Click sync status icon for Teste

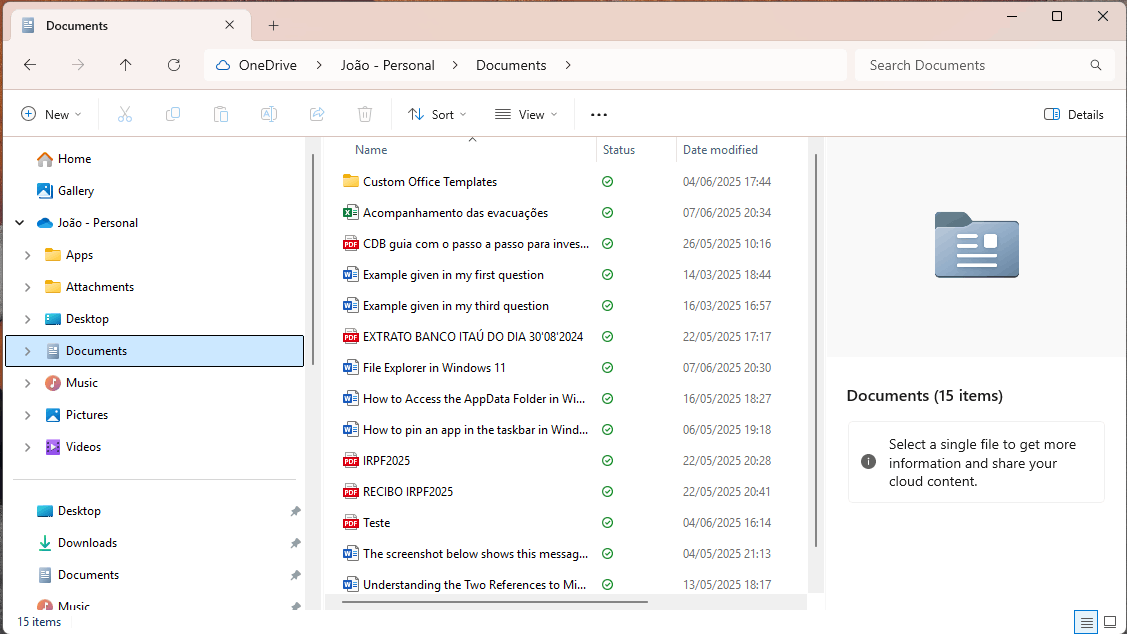pos(607,523)
